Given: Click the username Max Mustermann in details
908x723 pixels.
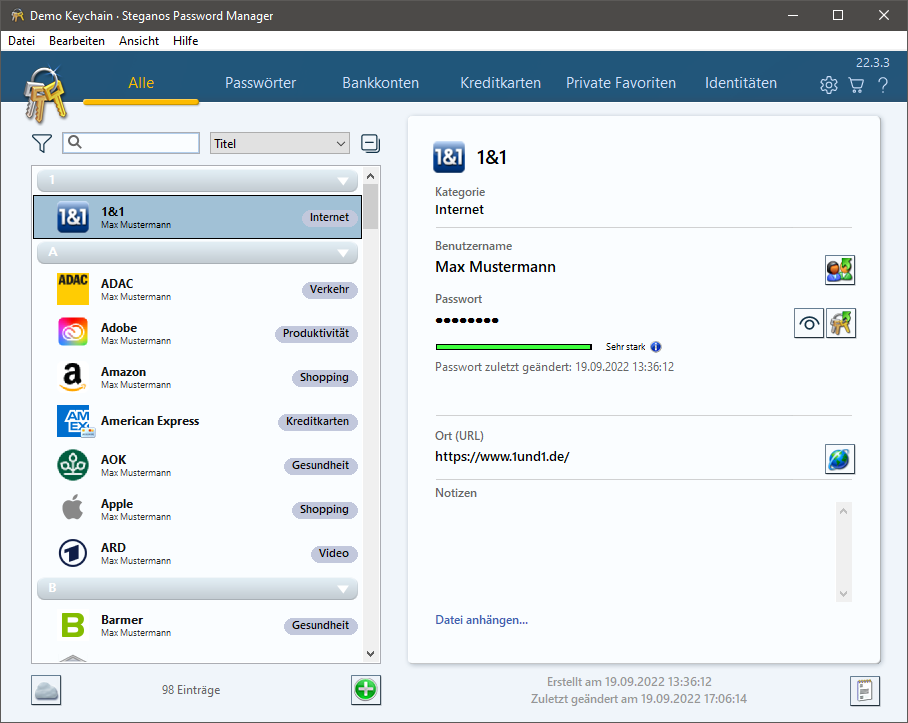Looking at the screenshot, I should point(495,267).
